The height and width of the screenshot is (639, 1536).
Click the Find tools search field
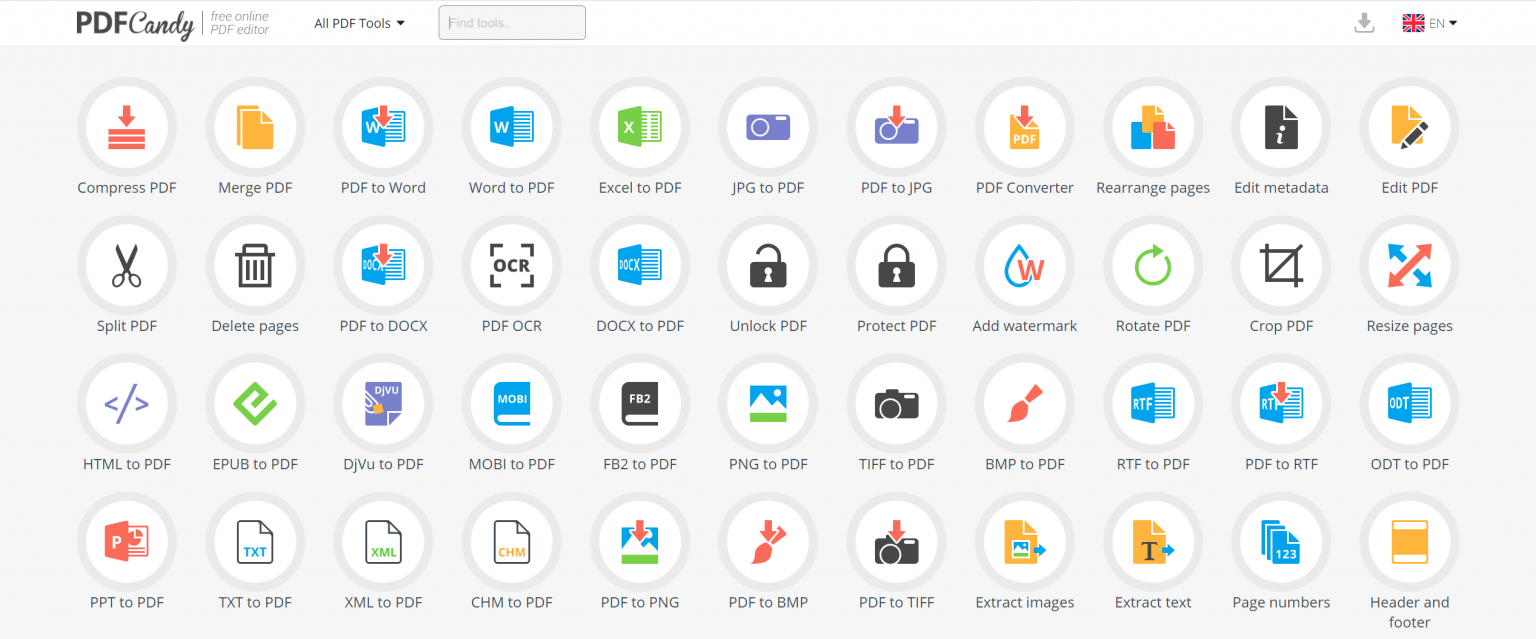[x=512, y=23]
